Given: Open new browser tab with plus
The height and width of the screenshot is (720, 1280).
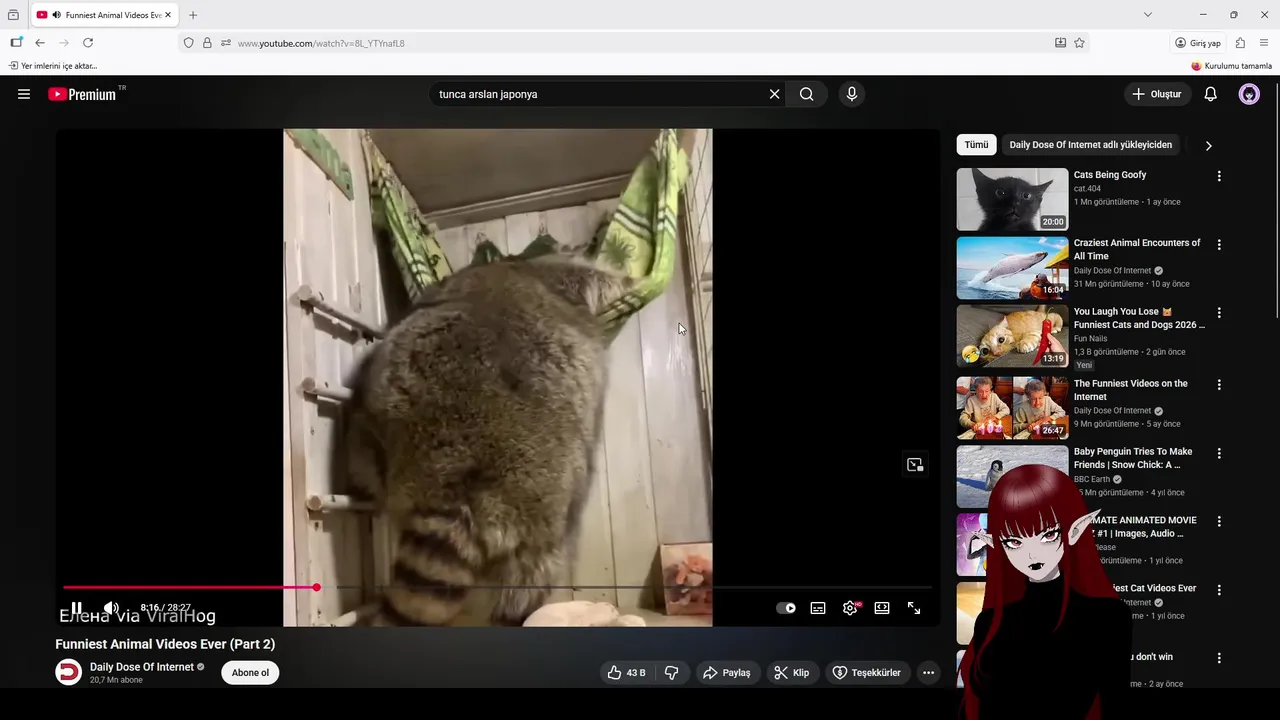Looking at the screenshot, I should coord(193,15).
